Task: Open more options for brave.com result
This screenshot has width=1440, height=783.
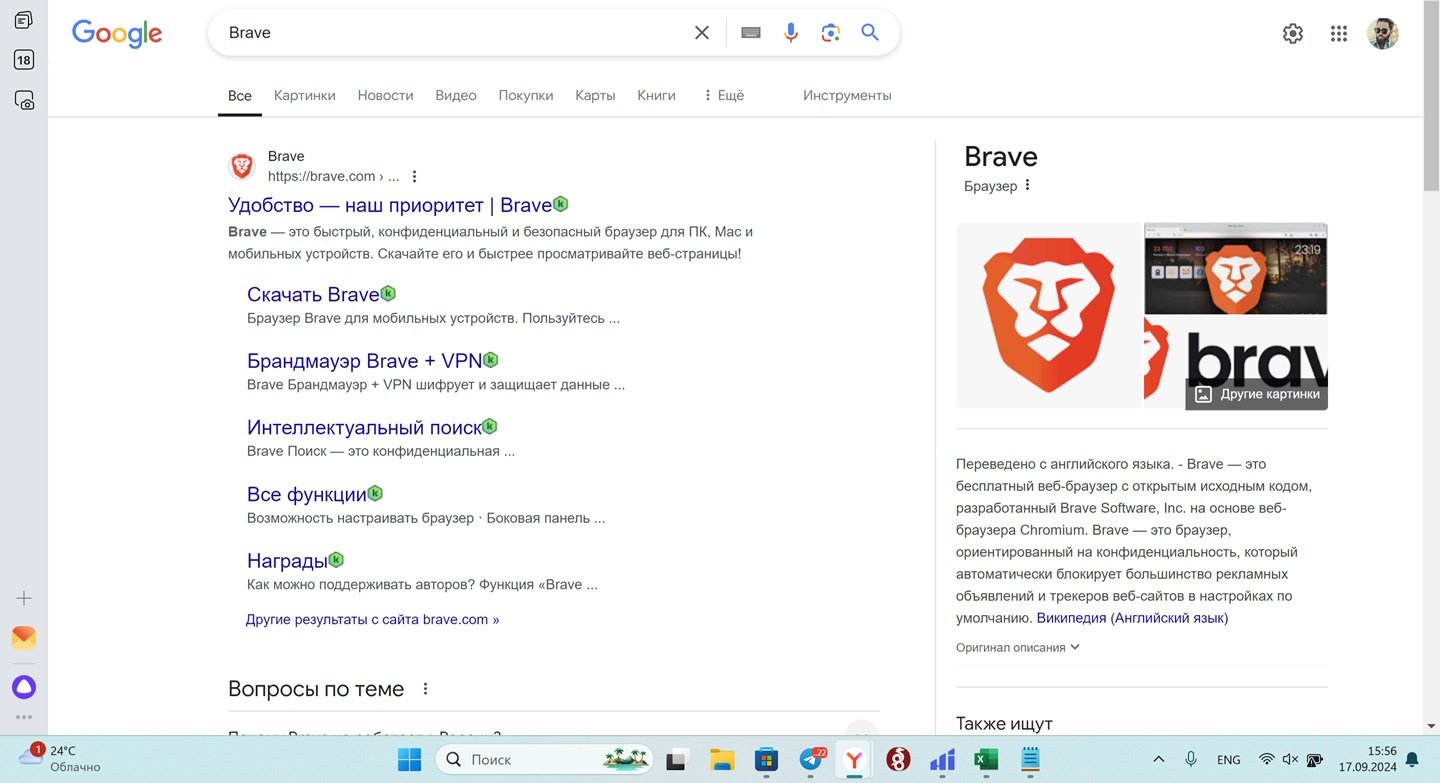Action: [x=415, y=176]
